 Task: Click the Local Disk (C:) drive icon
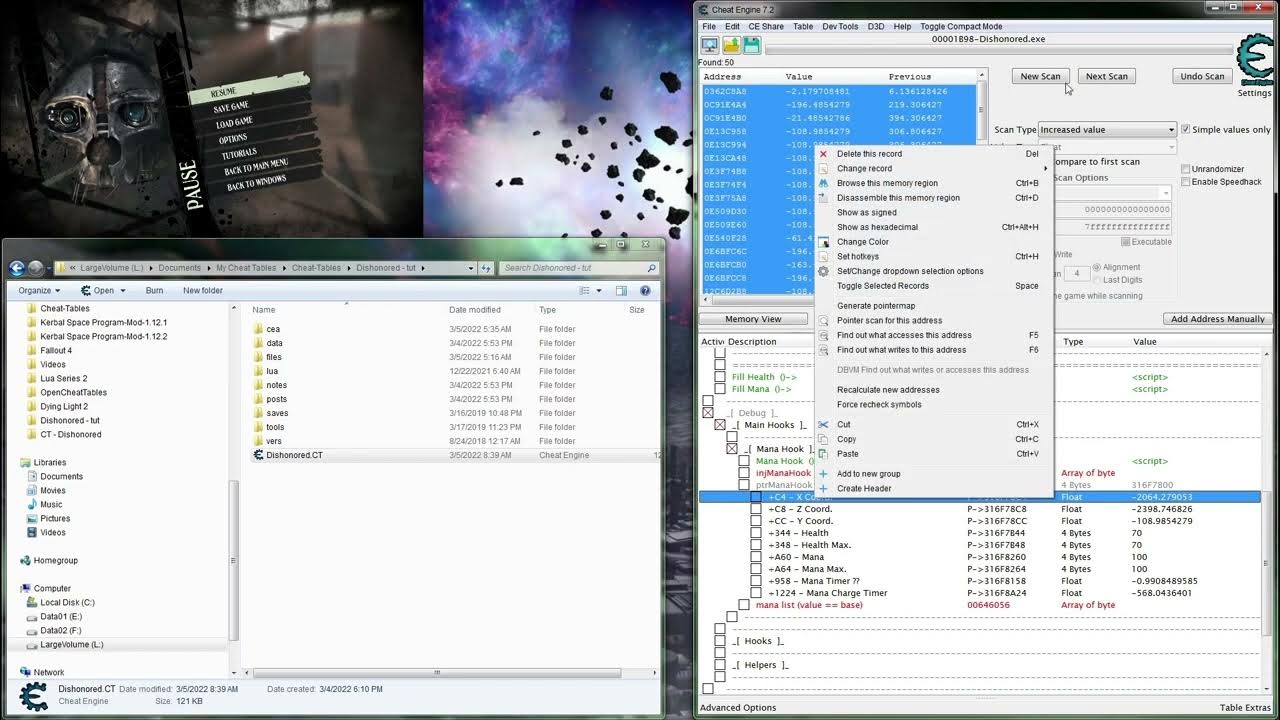(x=32, y=603)
